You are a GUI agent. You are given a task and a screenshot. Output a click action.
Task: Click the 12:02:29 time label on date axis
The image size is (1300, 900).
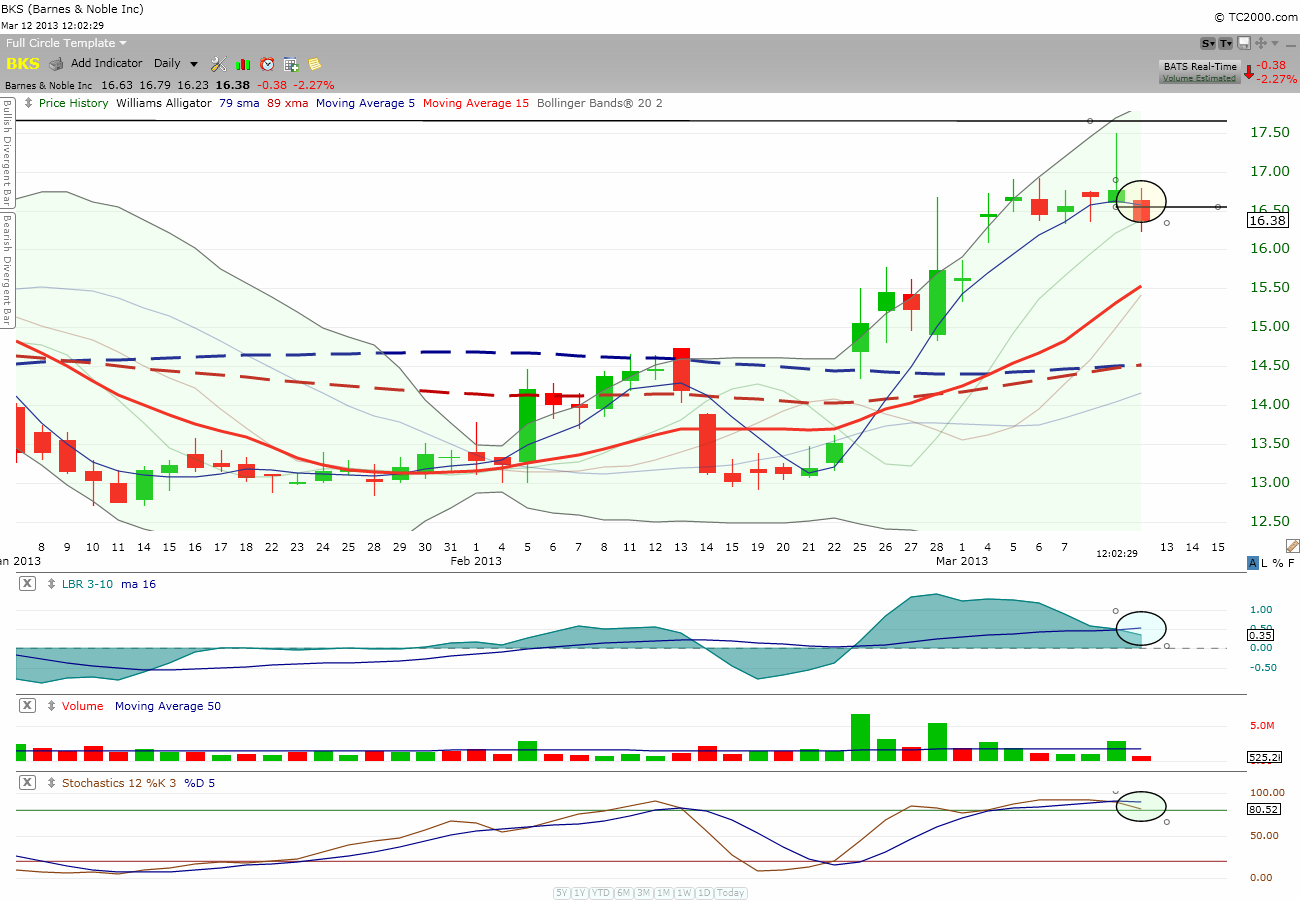point(1119,553)
